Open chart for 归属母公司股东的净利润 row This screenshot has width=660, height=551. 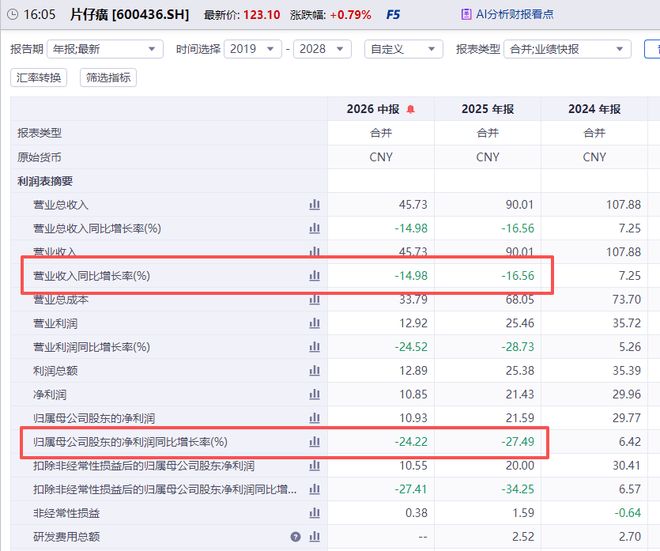[x=314, y=418]
